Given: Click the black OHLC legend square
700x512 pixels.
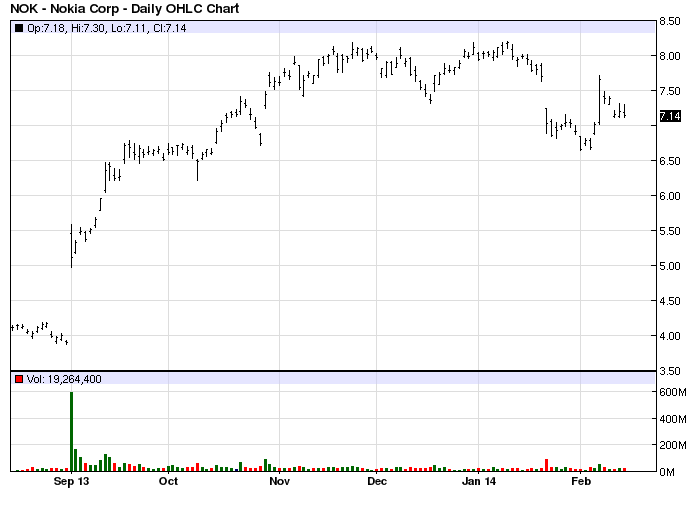Looking at the screenshot, I should click(19, 28).
